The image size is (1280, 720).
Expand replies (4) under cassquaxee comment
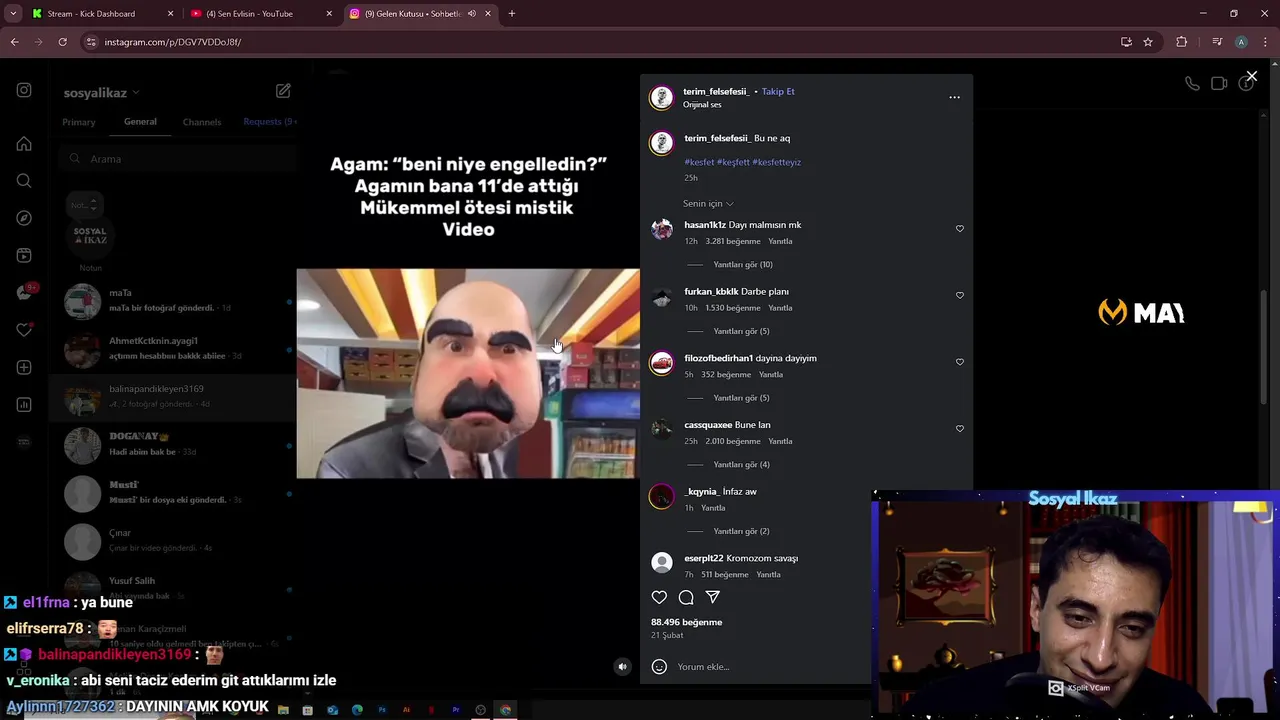741,465
